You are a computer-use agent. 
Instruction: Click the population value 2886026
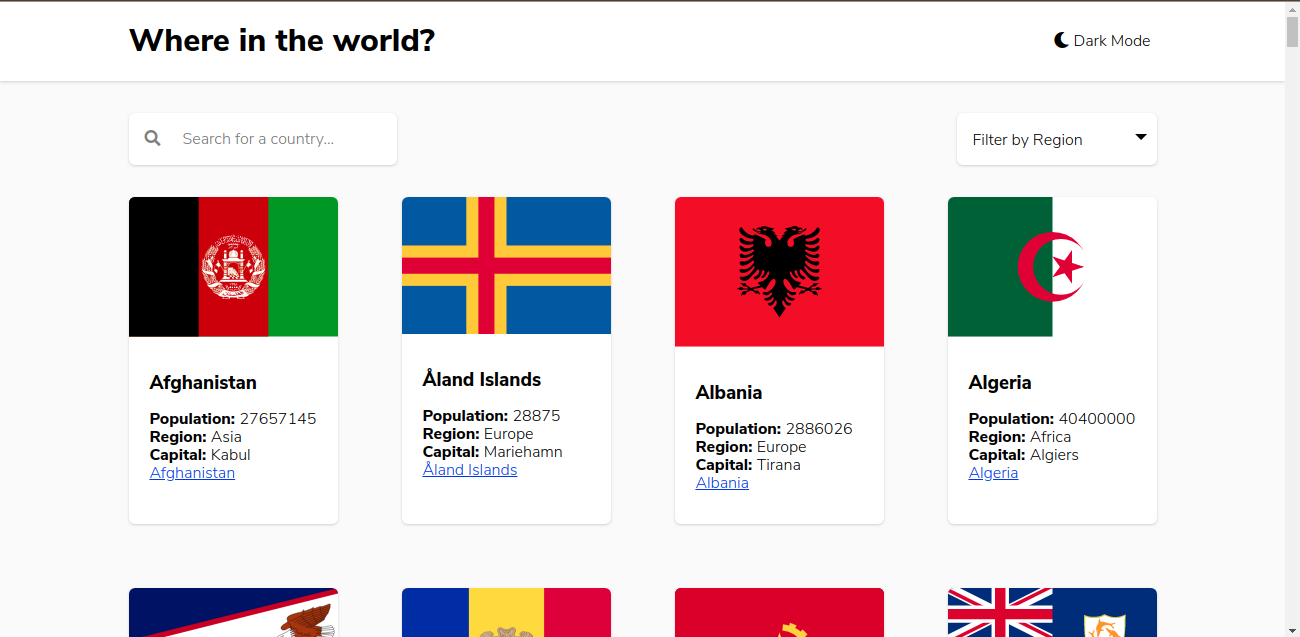tap(819, 429)
